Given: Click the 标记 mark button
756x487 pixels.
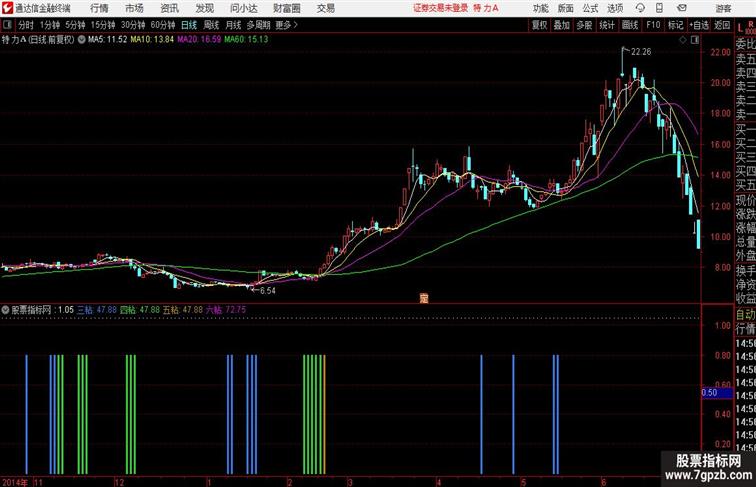Looking at the screenshot, I should [675, 25].
